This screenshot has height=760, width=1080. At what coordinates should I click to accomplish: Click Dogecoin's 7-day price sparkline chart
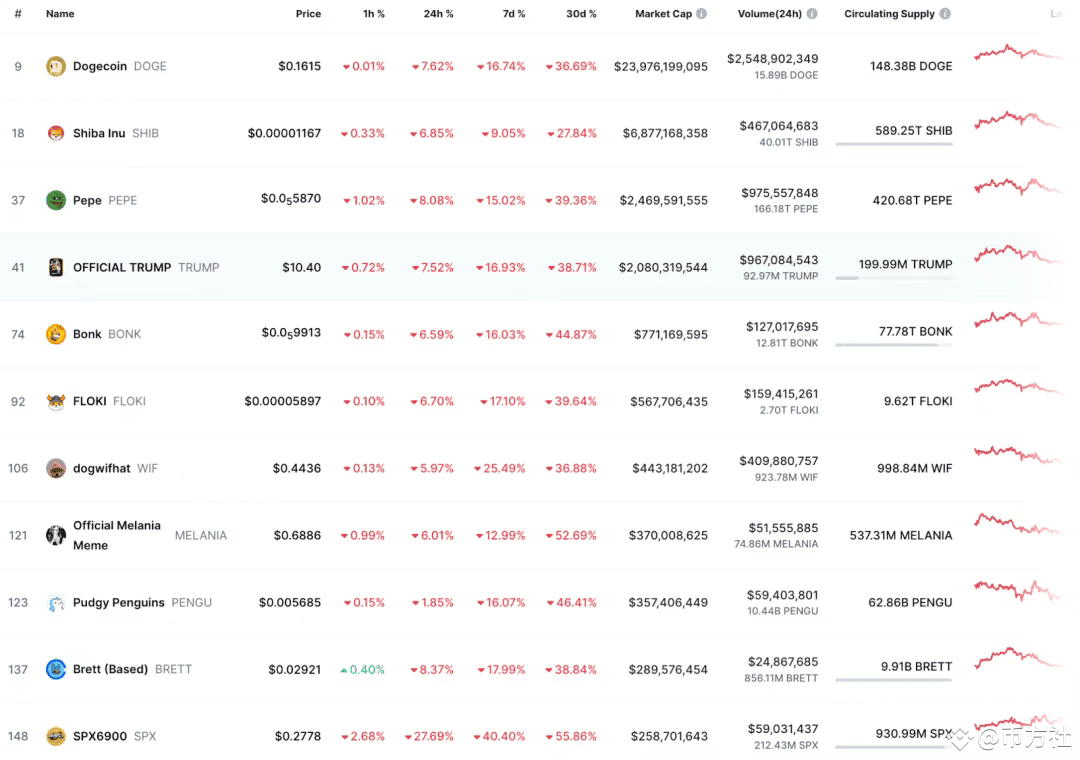click(1018, 53)
